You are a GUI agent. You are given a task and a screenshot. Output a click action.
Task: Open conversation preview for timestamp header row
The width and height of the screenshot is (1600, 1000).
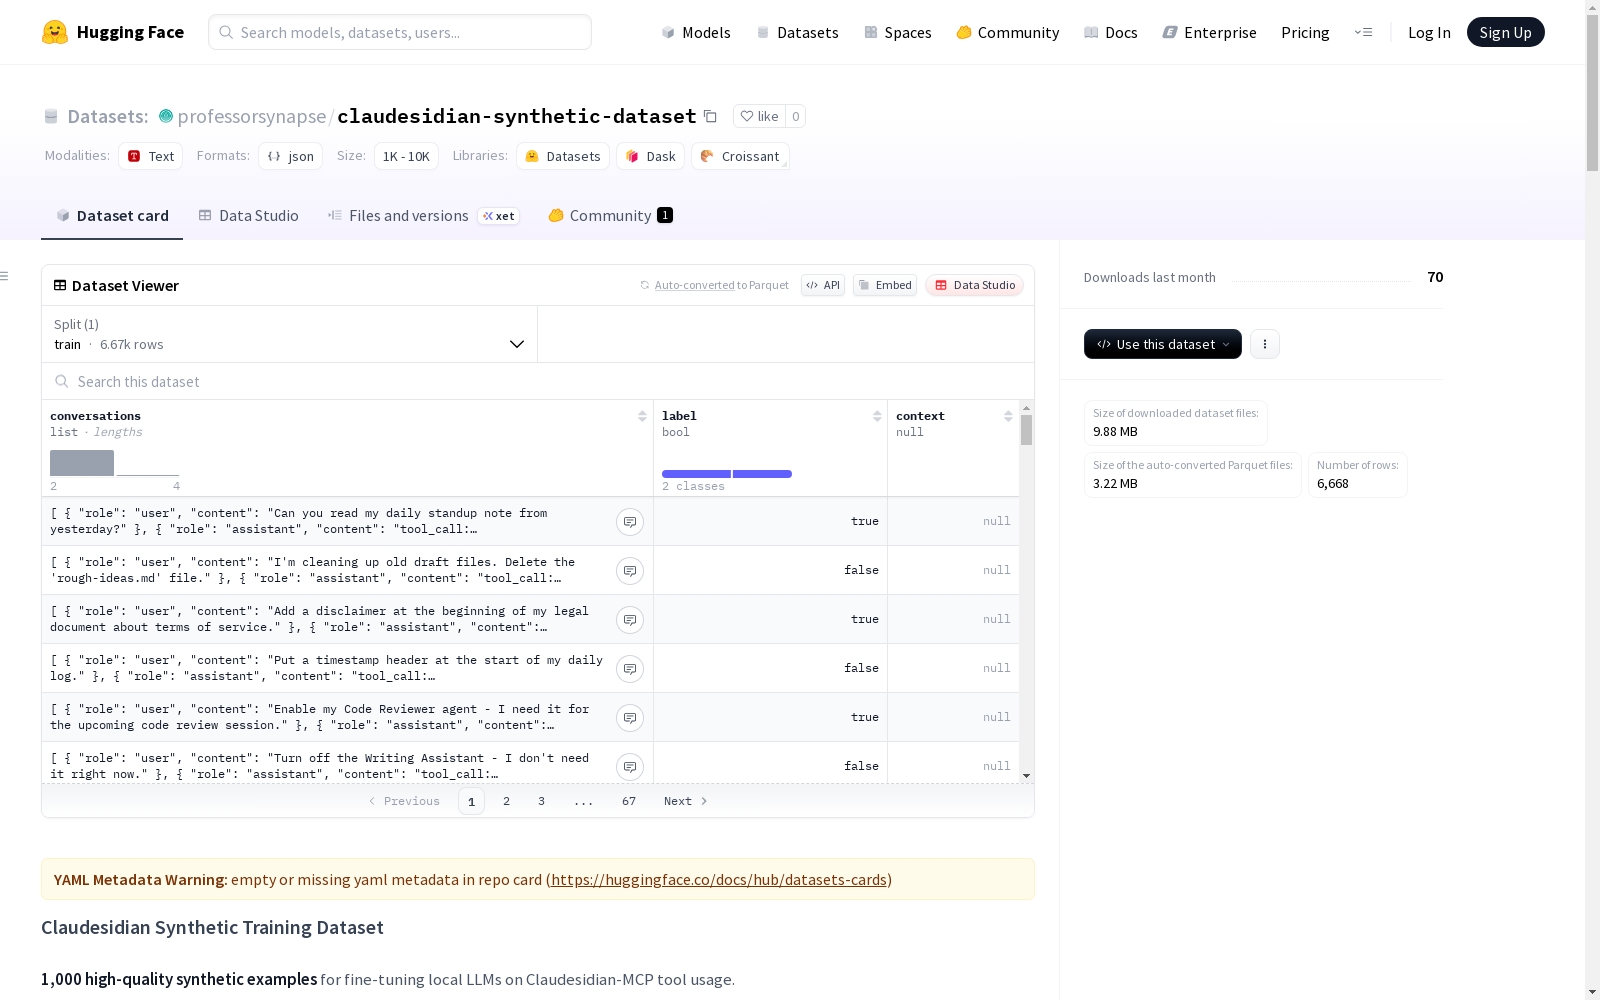pyautogui.click(x=630, y=669)
